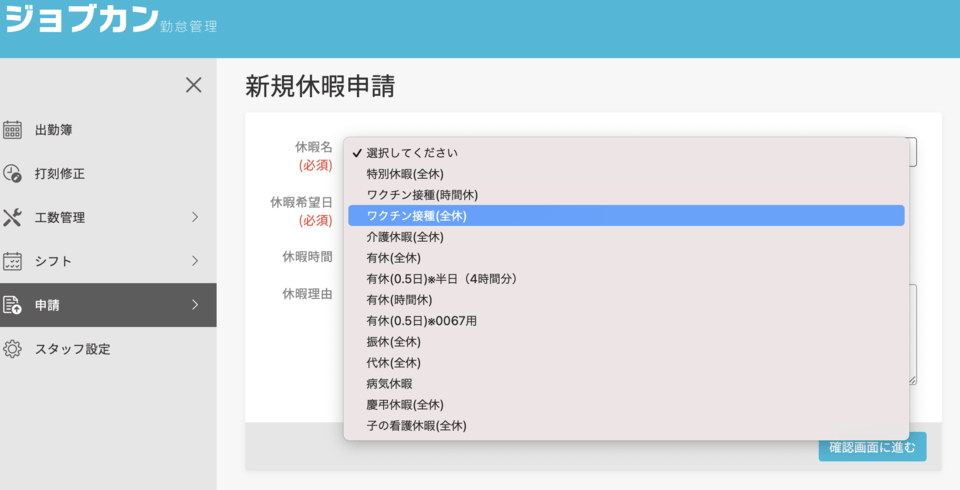960x490 pixels.
Task: Click 確認画面に進む button
Action: (x=872, y=448)
